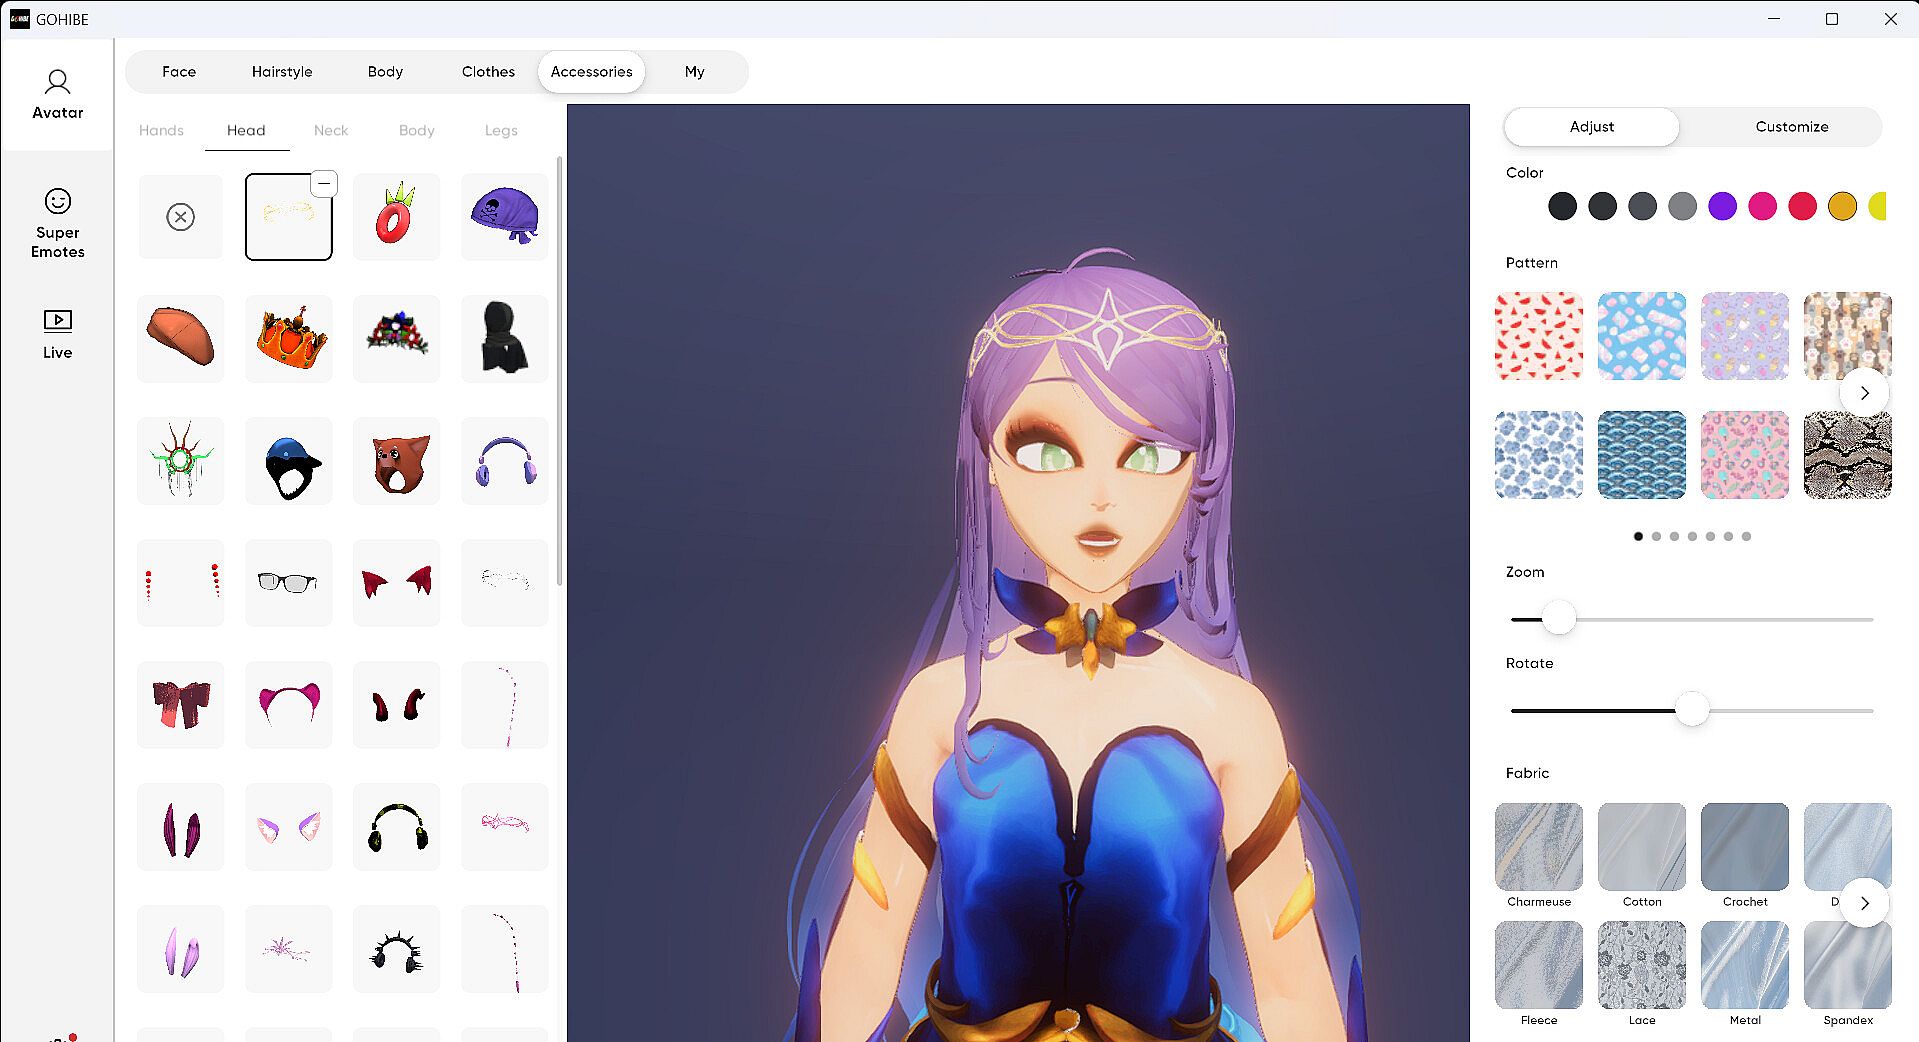The image size is (1919, 1042).
Task: Open the Body tab beside Hairstyle
Action: coord(385,72)
